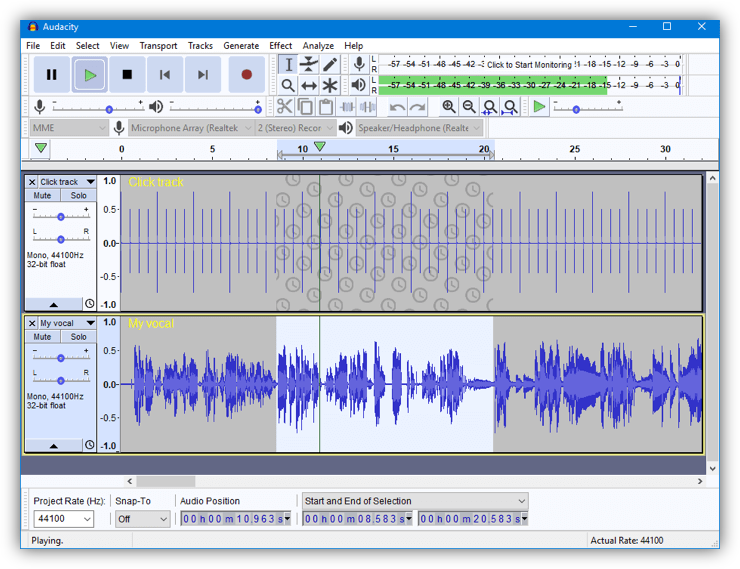This screenshot has height=569, width=740.
Task: Fit selection to window width
Action: [x=489, y=107]
